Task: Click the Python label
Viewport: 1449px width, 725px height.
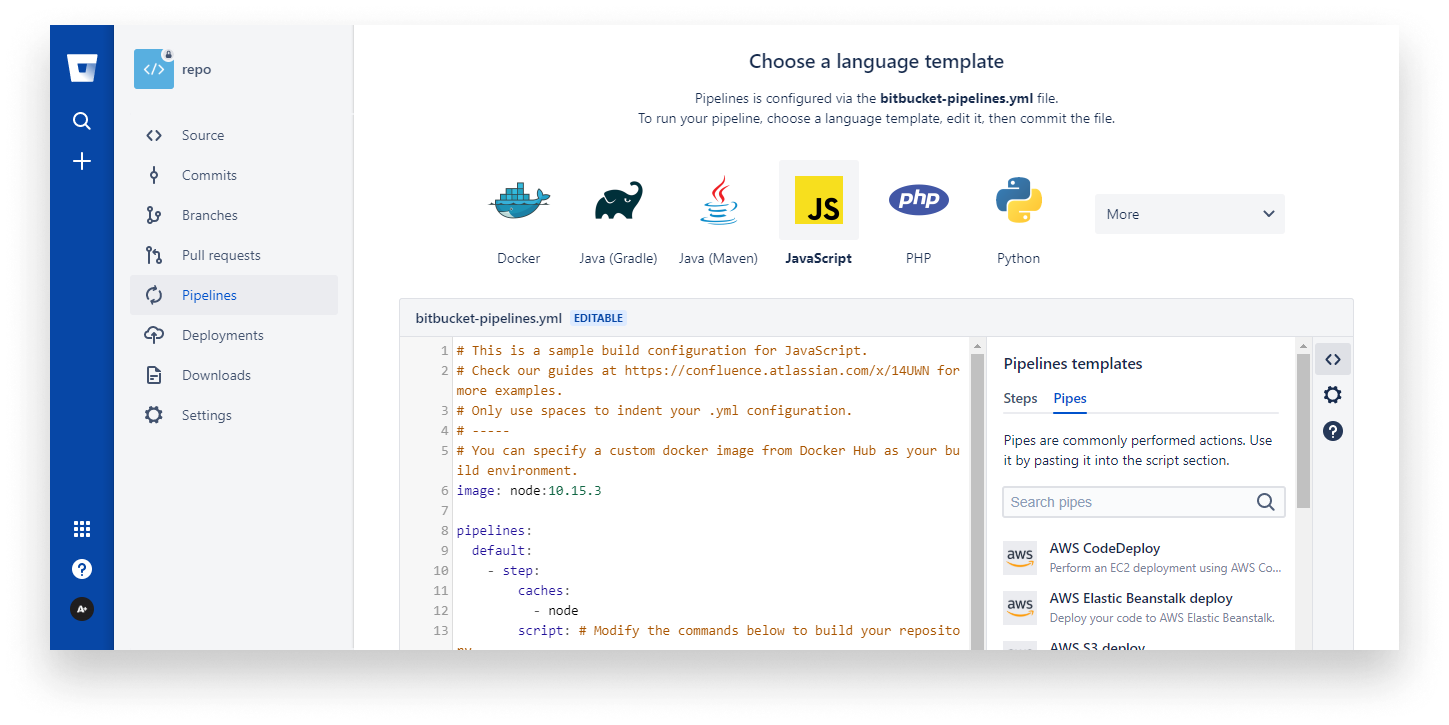Action: 1018,258
